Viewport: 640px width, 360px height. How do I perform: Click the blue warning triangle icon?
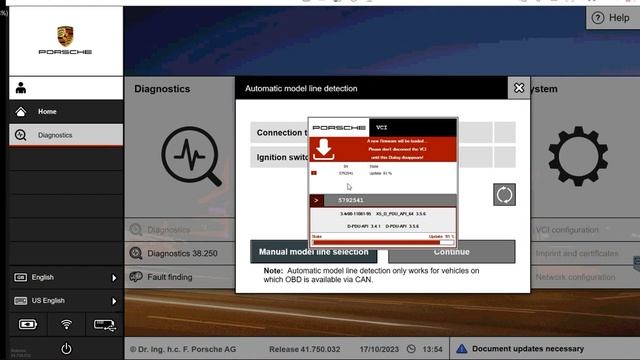pyautogui.click(x=462, y=349)
